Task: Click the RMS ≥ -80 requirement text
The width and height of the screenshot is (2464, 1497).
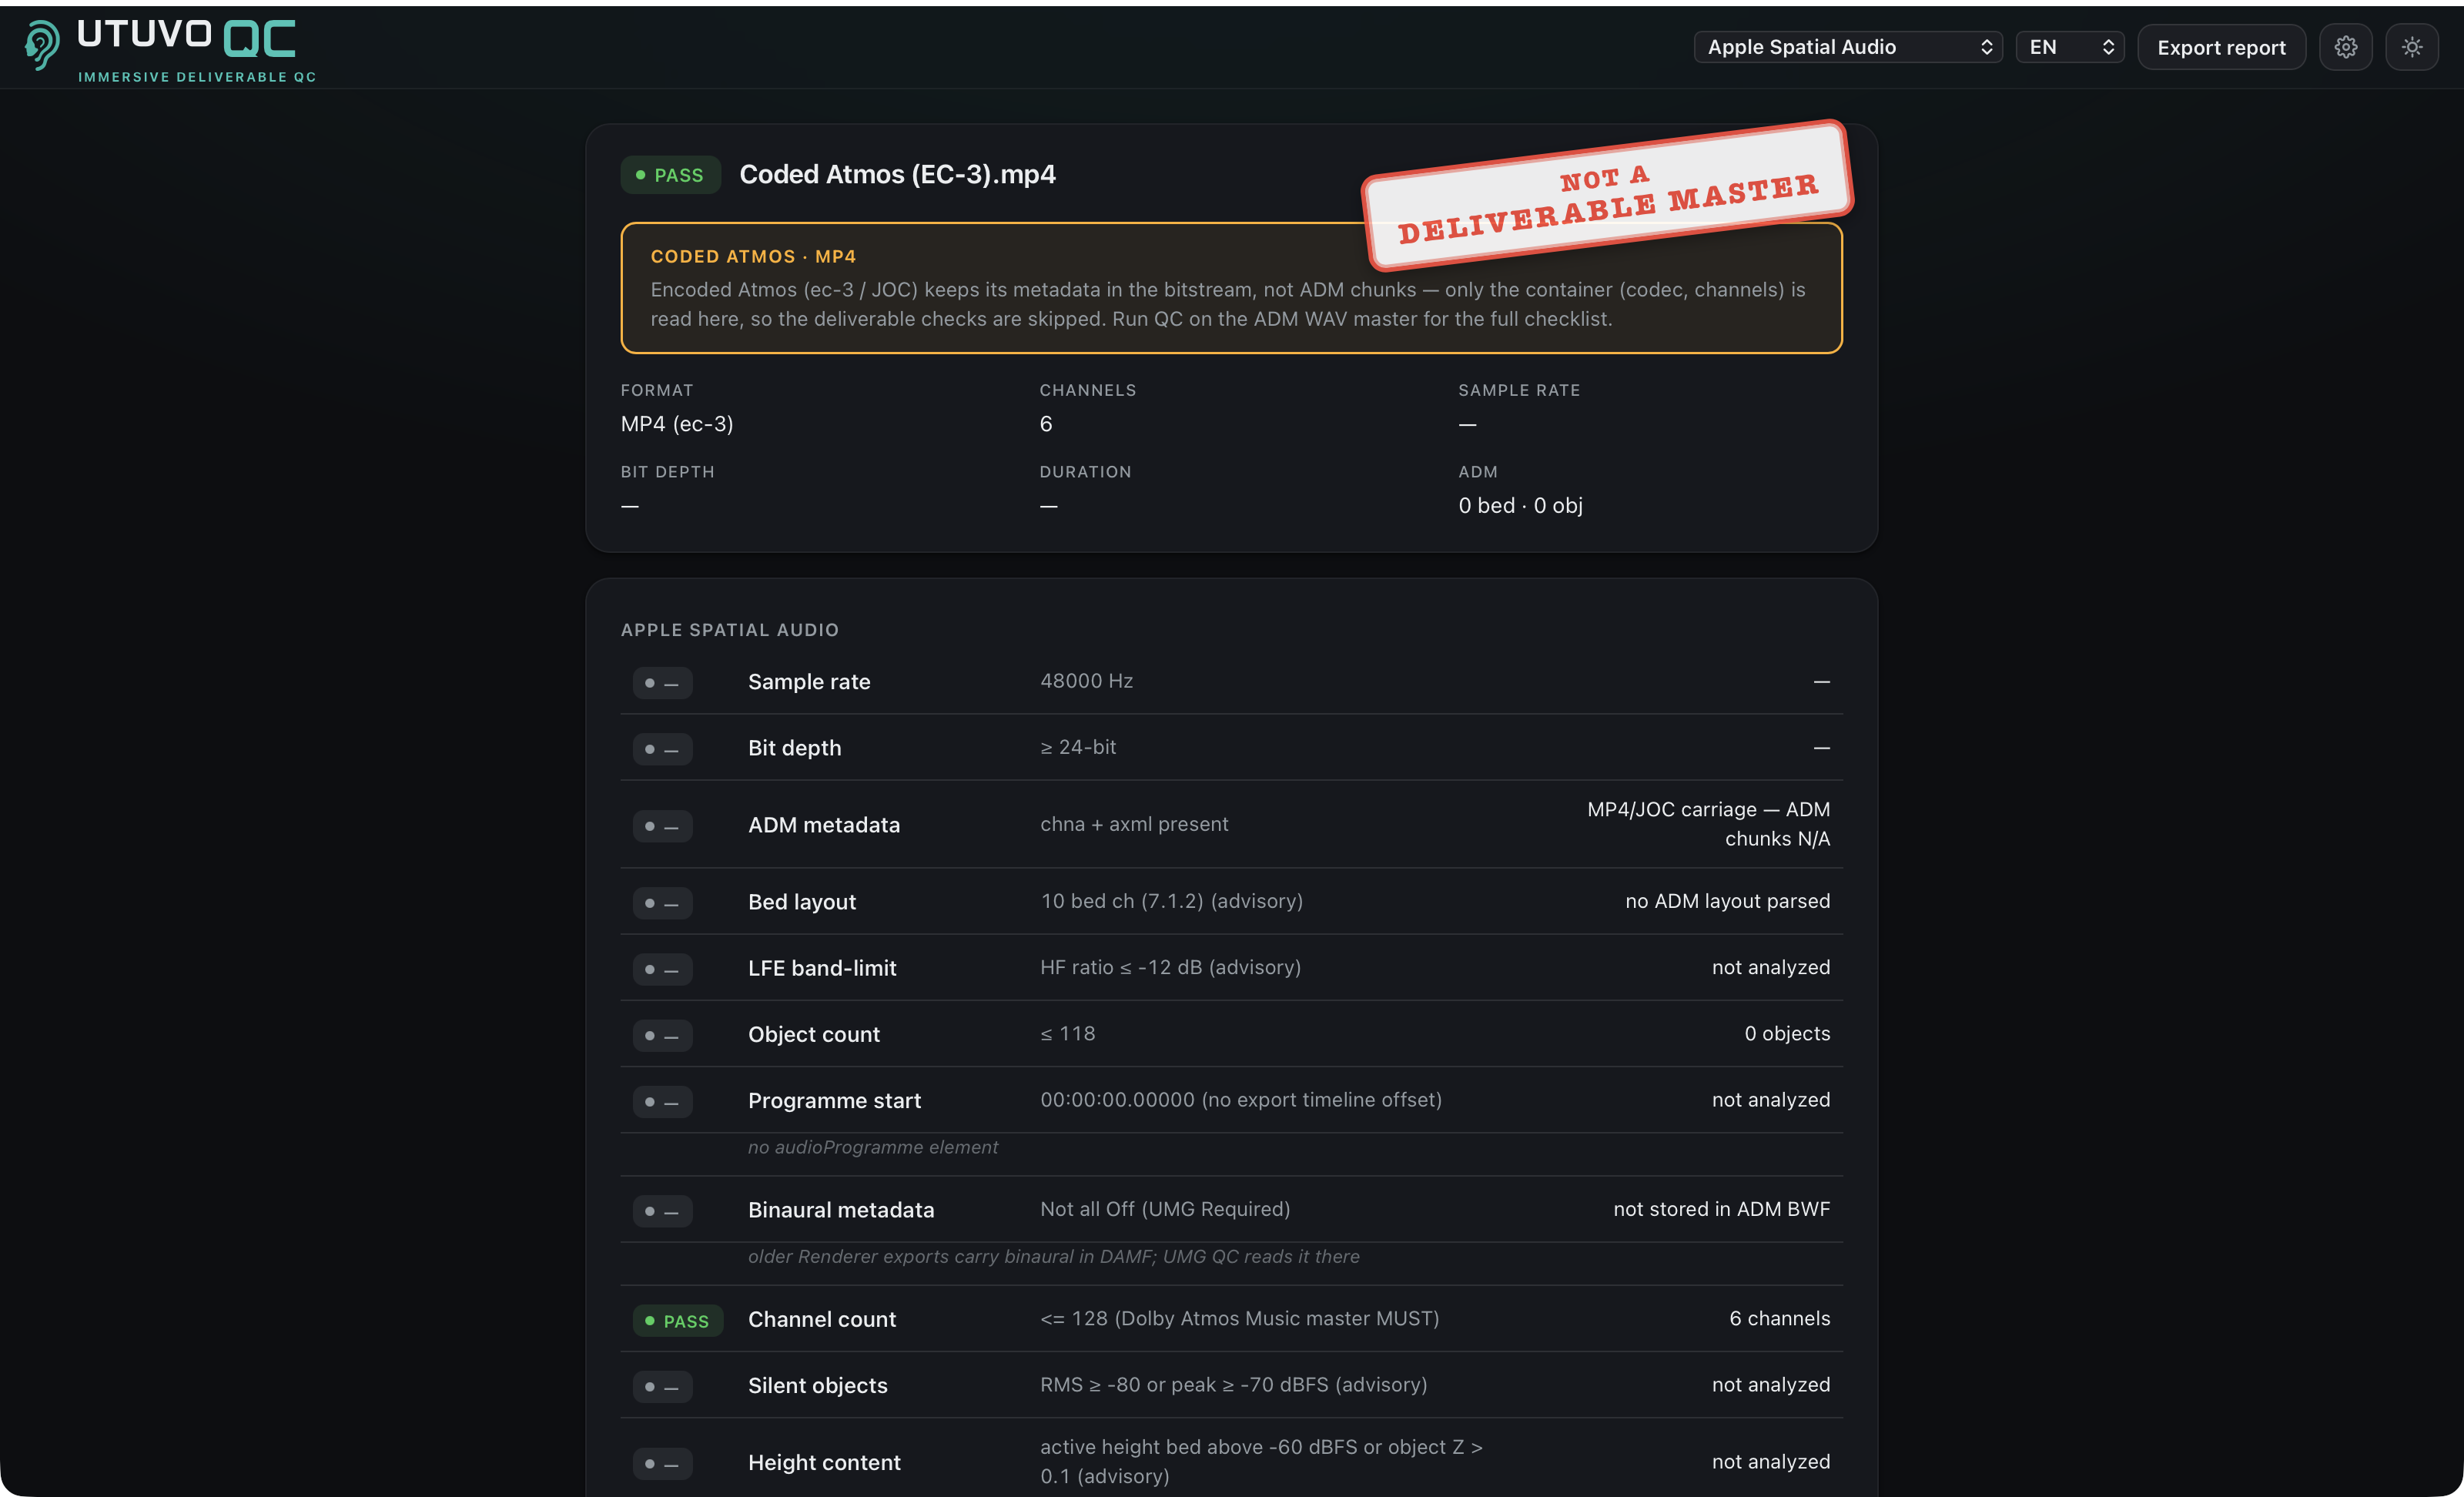Action: [x=1233, y=1384]
